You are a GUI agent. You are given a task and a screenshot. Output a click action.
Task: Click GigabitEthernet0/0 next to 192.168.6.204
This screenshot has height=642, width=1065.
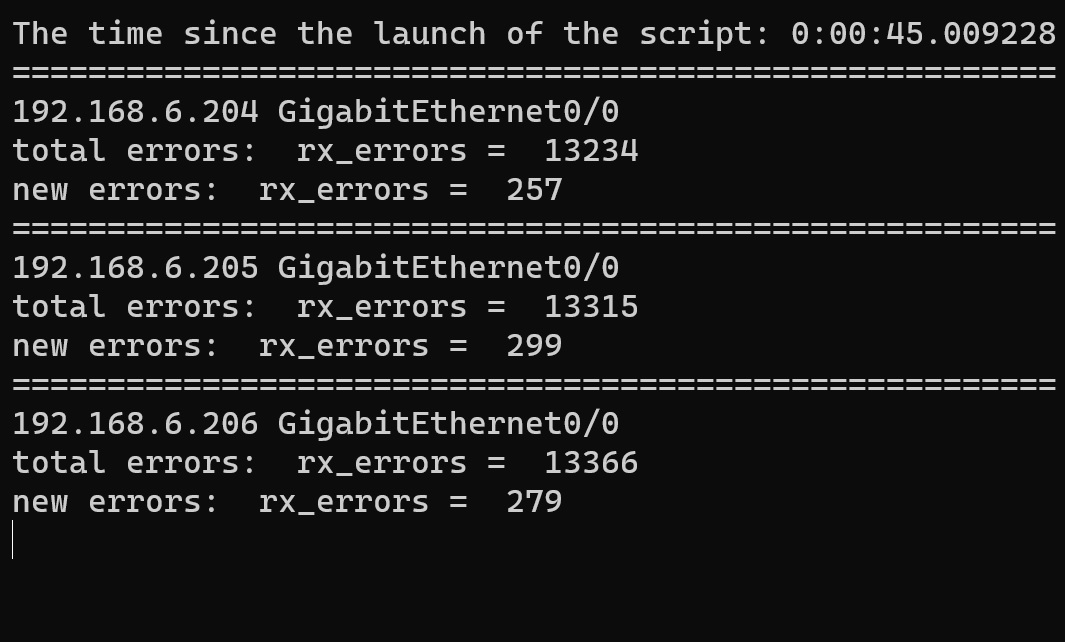[448, 113]
